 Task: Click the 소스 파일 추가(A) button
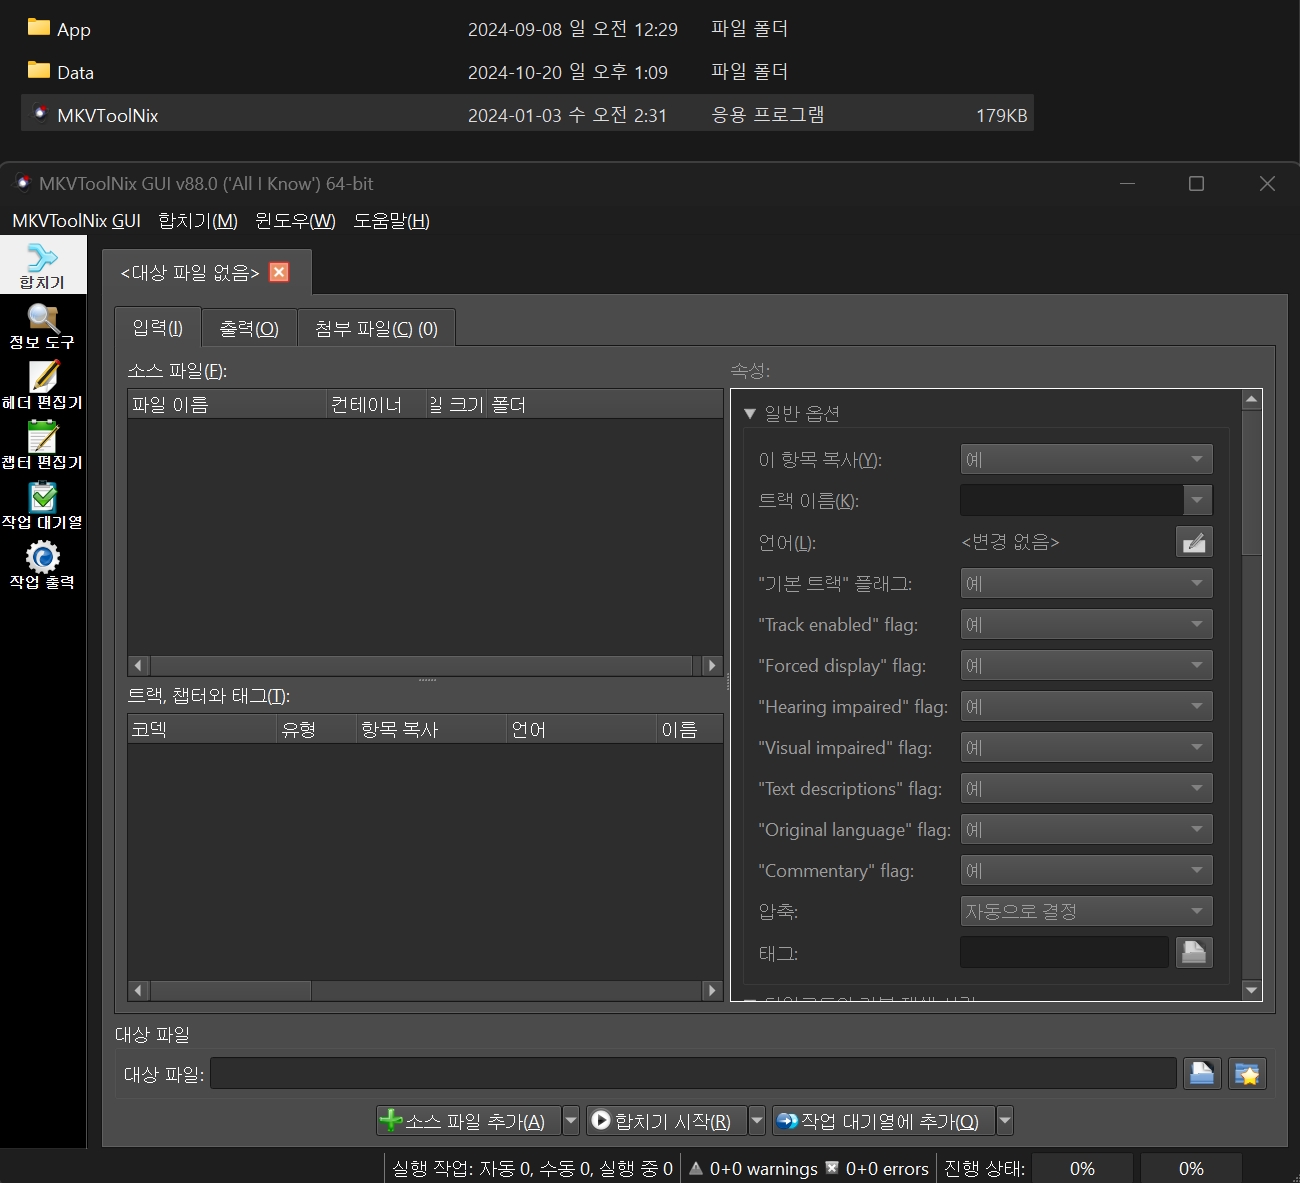[x=469, y=1121]
